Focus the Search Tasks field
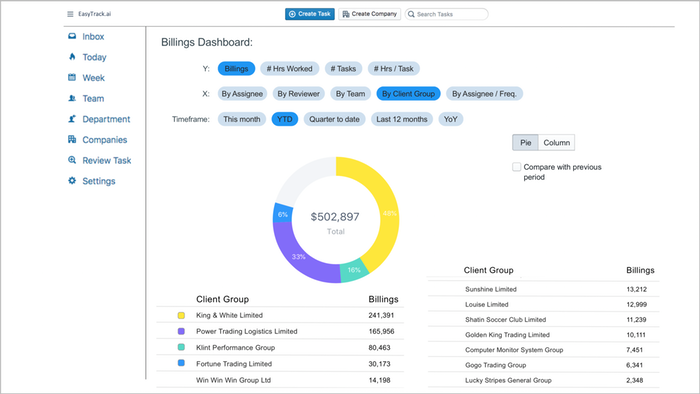This screenshot has width=700, height=394. pos(446,14)
